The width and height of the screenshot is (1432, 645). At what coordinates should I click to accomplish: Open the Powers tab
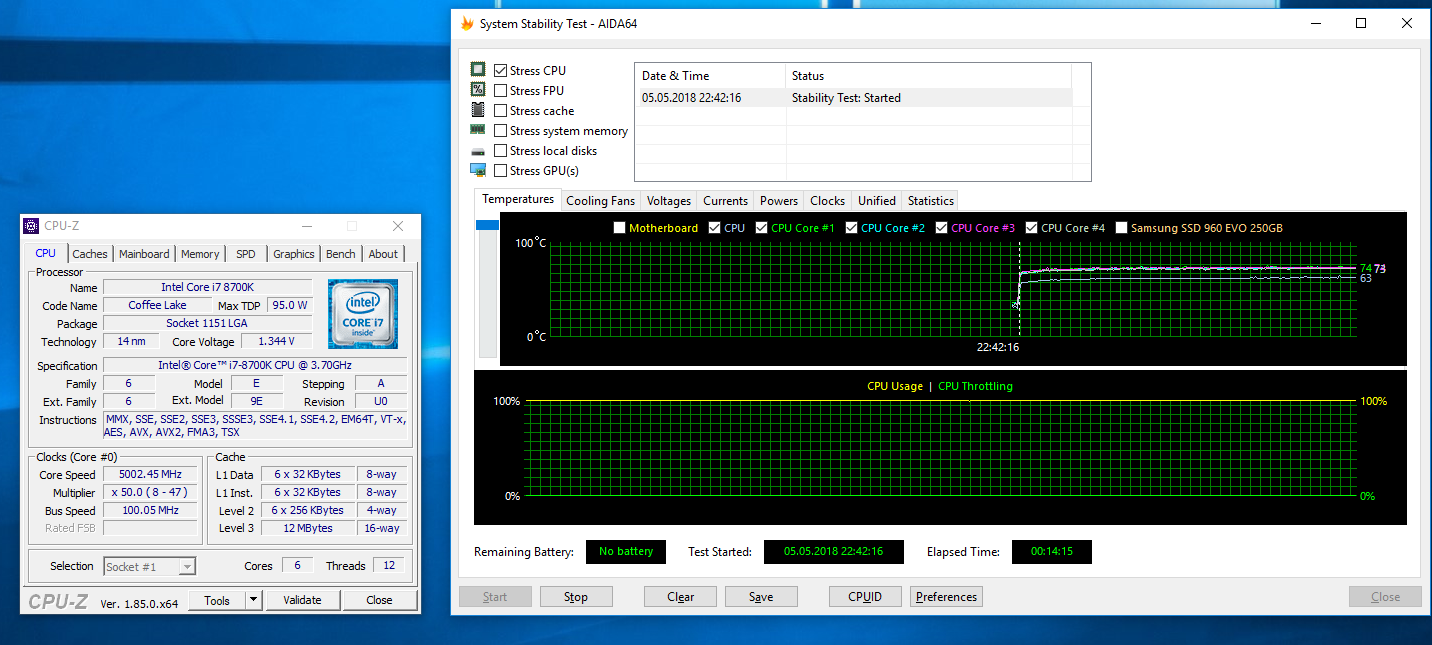(778, 200)
